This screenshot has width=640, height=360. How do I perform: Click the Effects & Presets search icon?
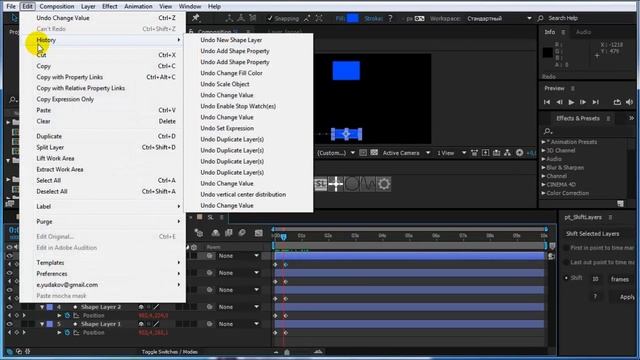pyautogui.click(x=548, y=131)
